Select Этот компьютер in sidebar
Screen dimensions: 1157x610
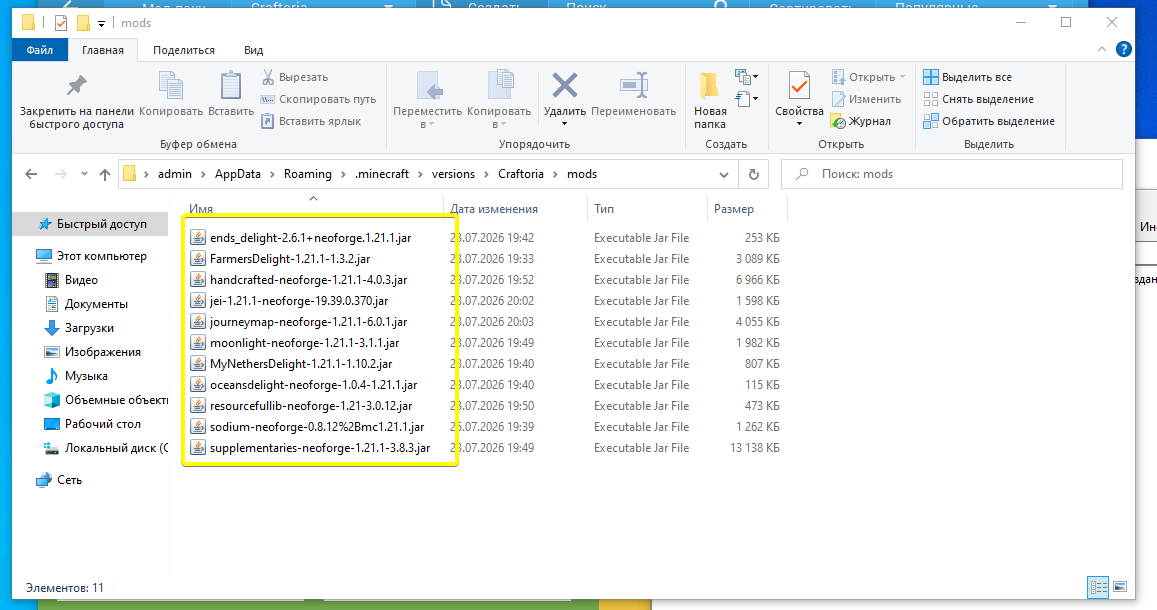91,256
